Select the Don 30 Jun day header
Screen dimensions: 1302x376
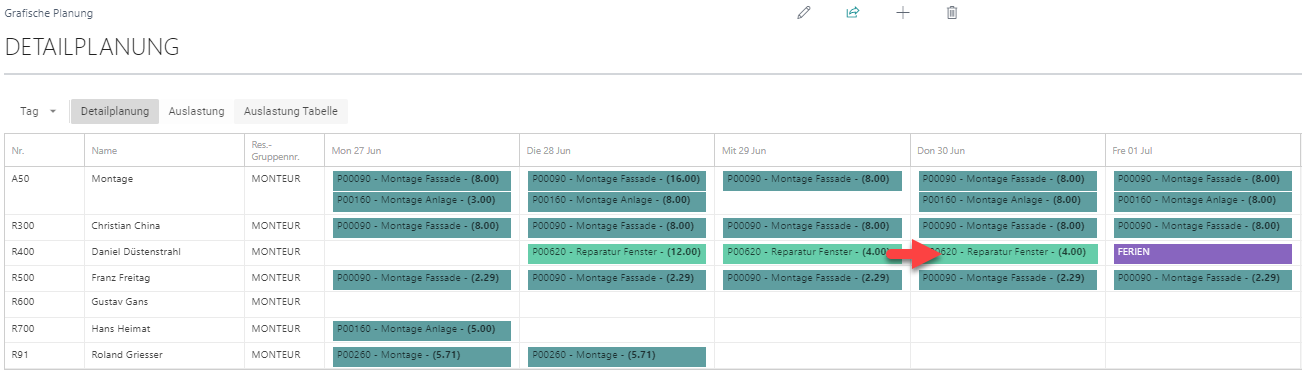pyautogui.click(x=940, y=151)
